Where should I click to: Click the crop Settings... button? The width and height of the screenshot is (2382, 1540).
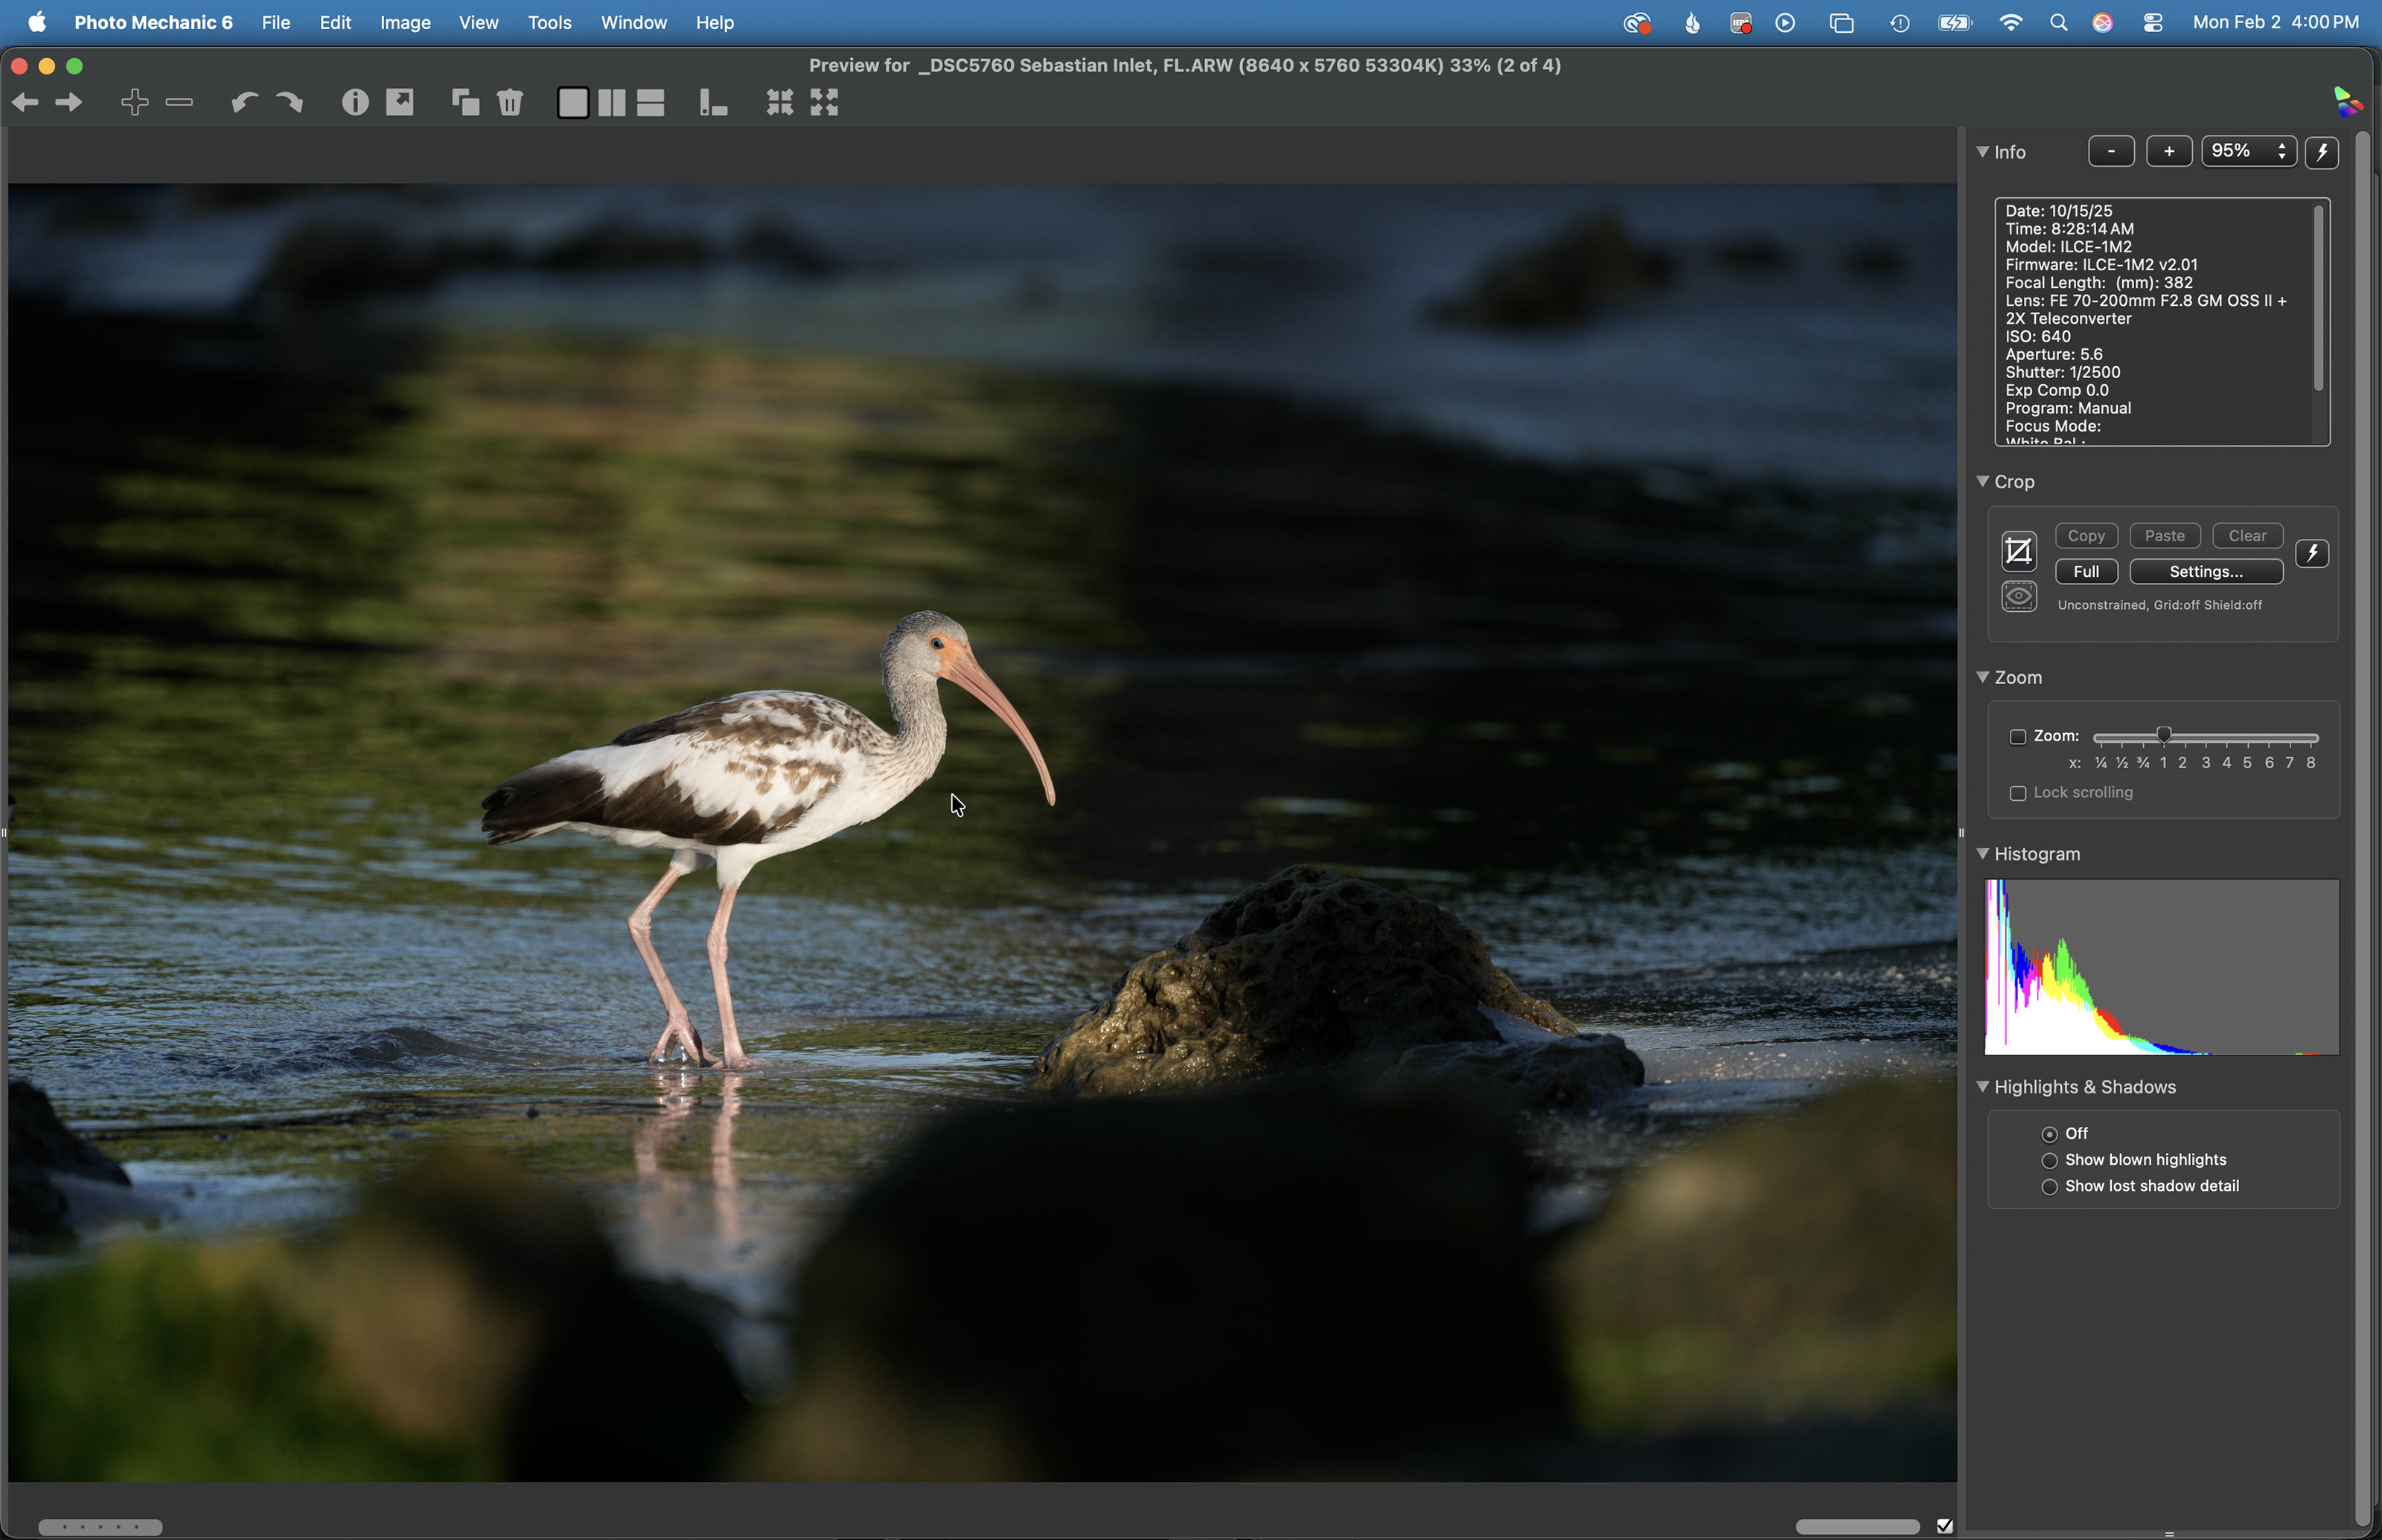(2205, 572)
